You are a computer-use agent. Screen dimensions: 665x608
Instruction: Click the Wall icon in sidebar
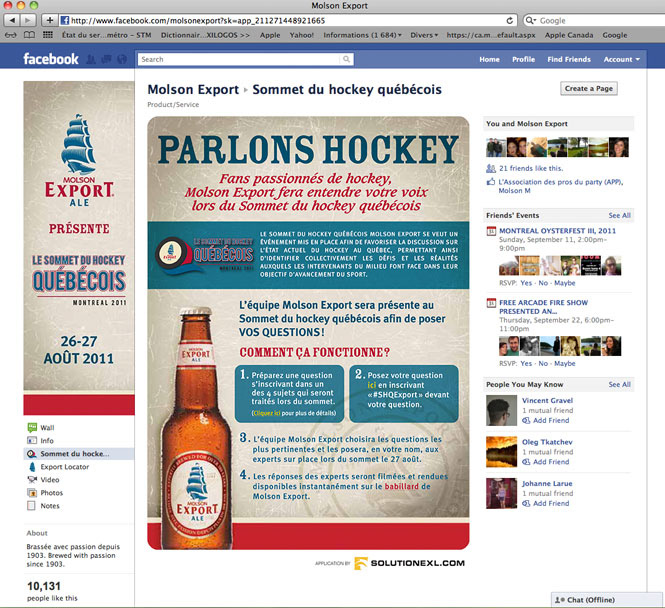pyautogui.click(x=31, y=427)
